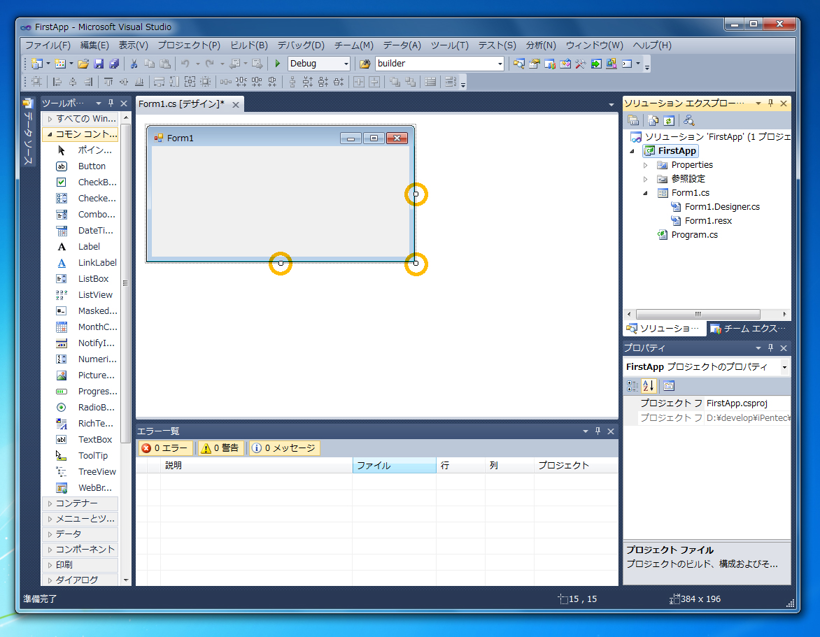Click the 0 エラー filter button

click(x=166, y=448)
